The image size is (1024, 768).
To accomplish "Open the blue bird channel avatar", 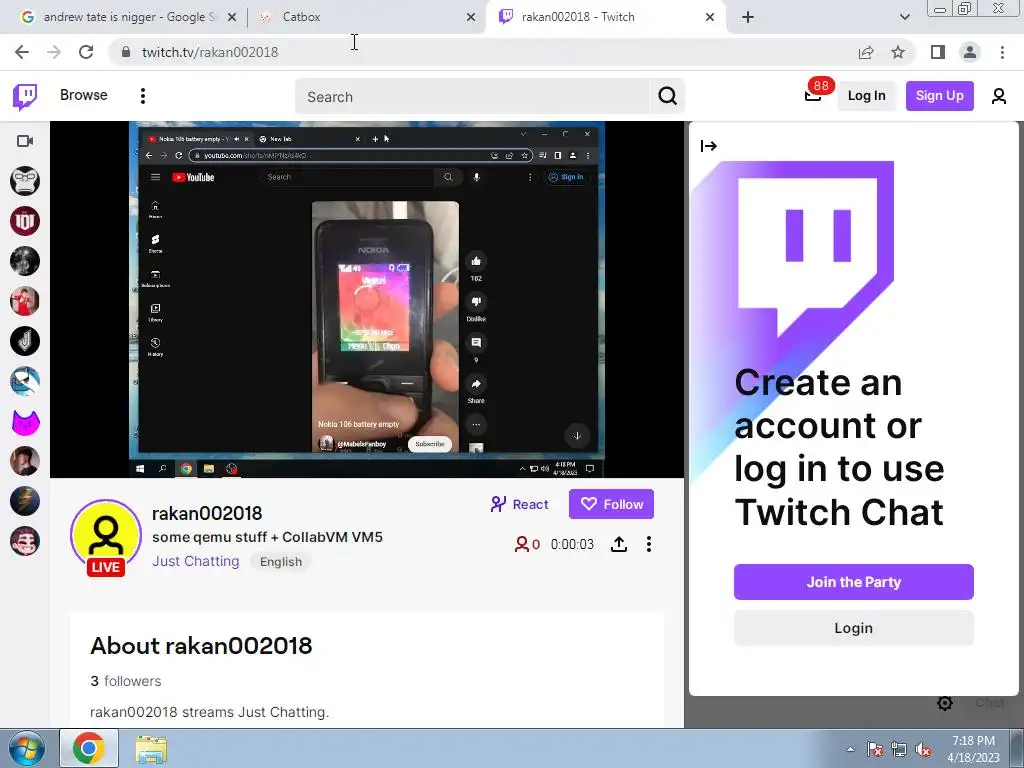I will tap(25, 381).
